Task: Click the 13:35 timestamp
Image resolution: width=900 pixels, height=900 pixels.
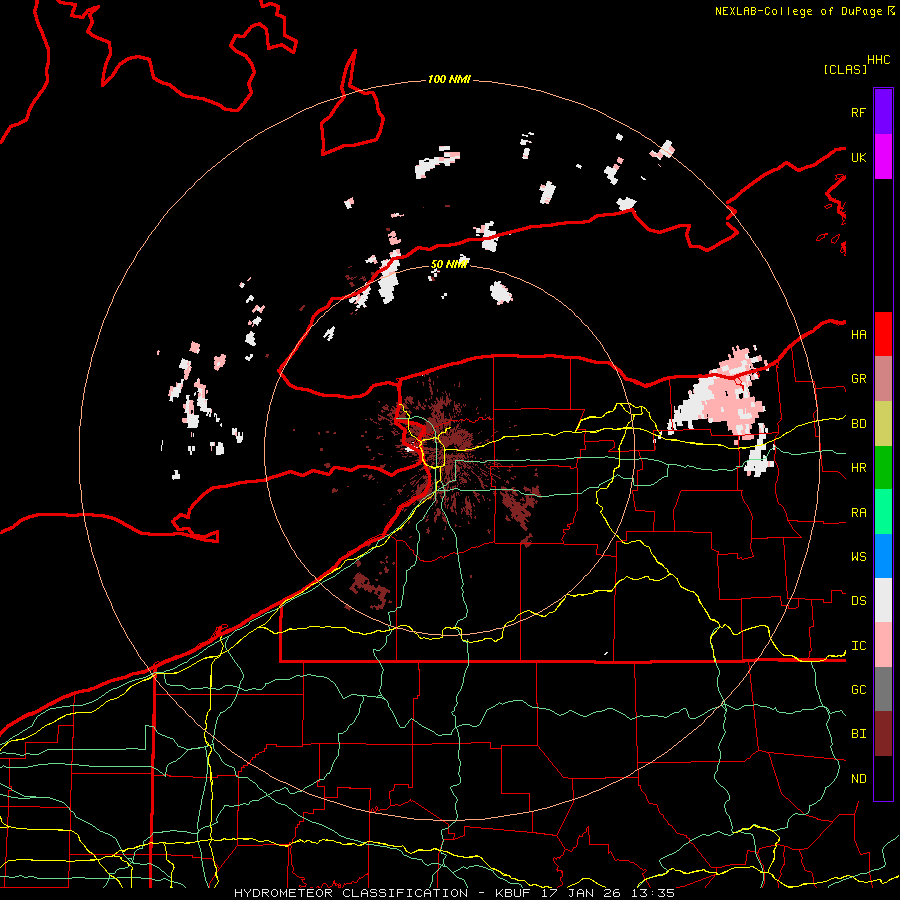Action: [654, 893]
